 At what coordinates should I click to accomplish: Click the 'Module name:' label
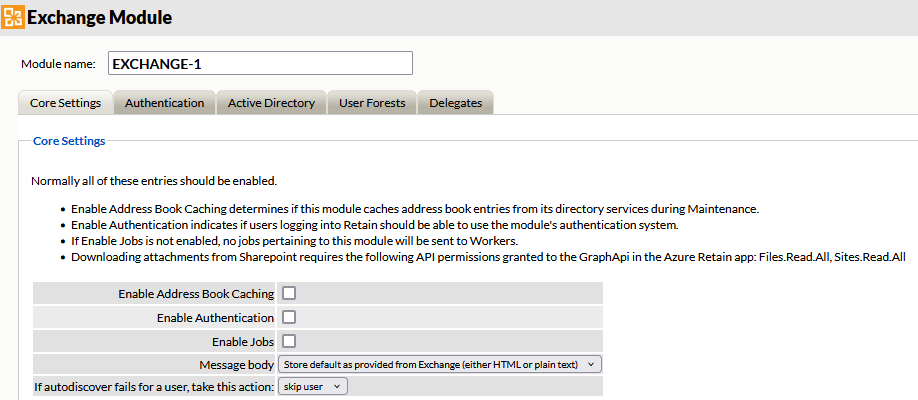[59, 64]
